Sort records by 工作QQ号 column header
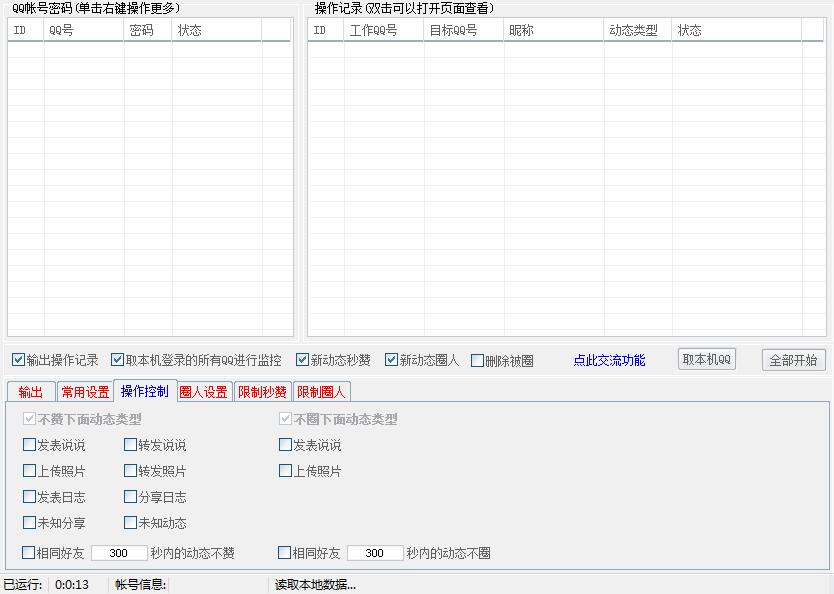The height and width of the screenshot is (594, 834). coord(383,30)
